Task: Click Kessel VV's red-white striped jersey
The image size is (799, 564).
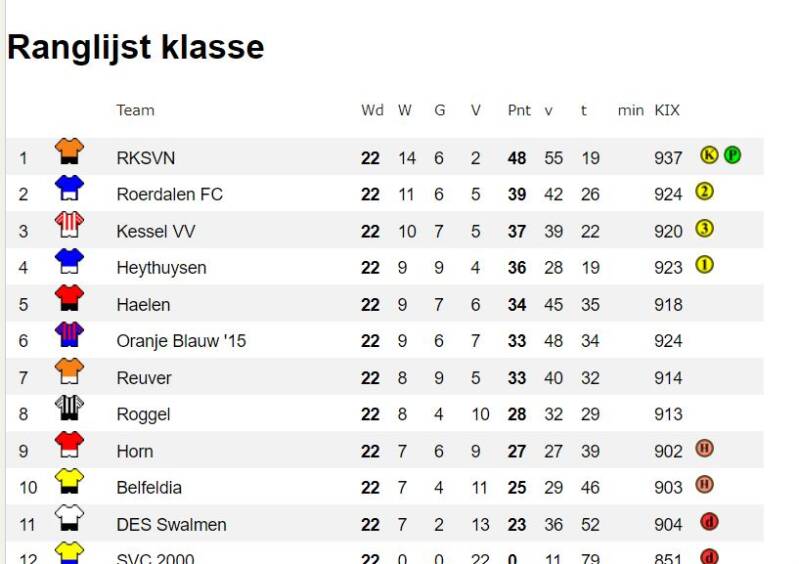Action: point(69,225)
